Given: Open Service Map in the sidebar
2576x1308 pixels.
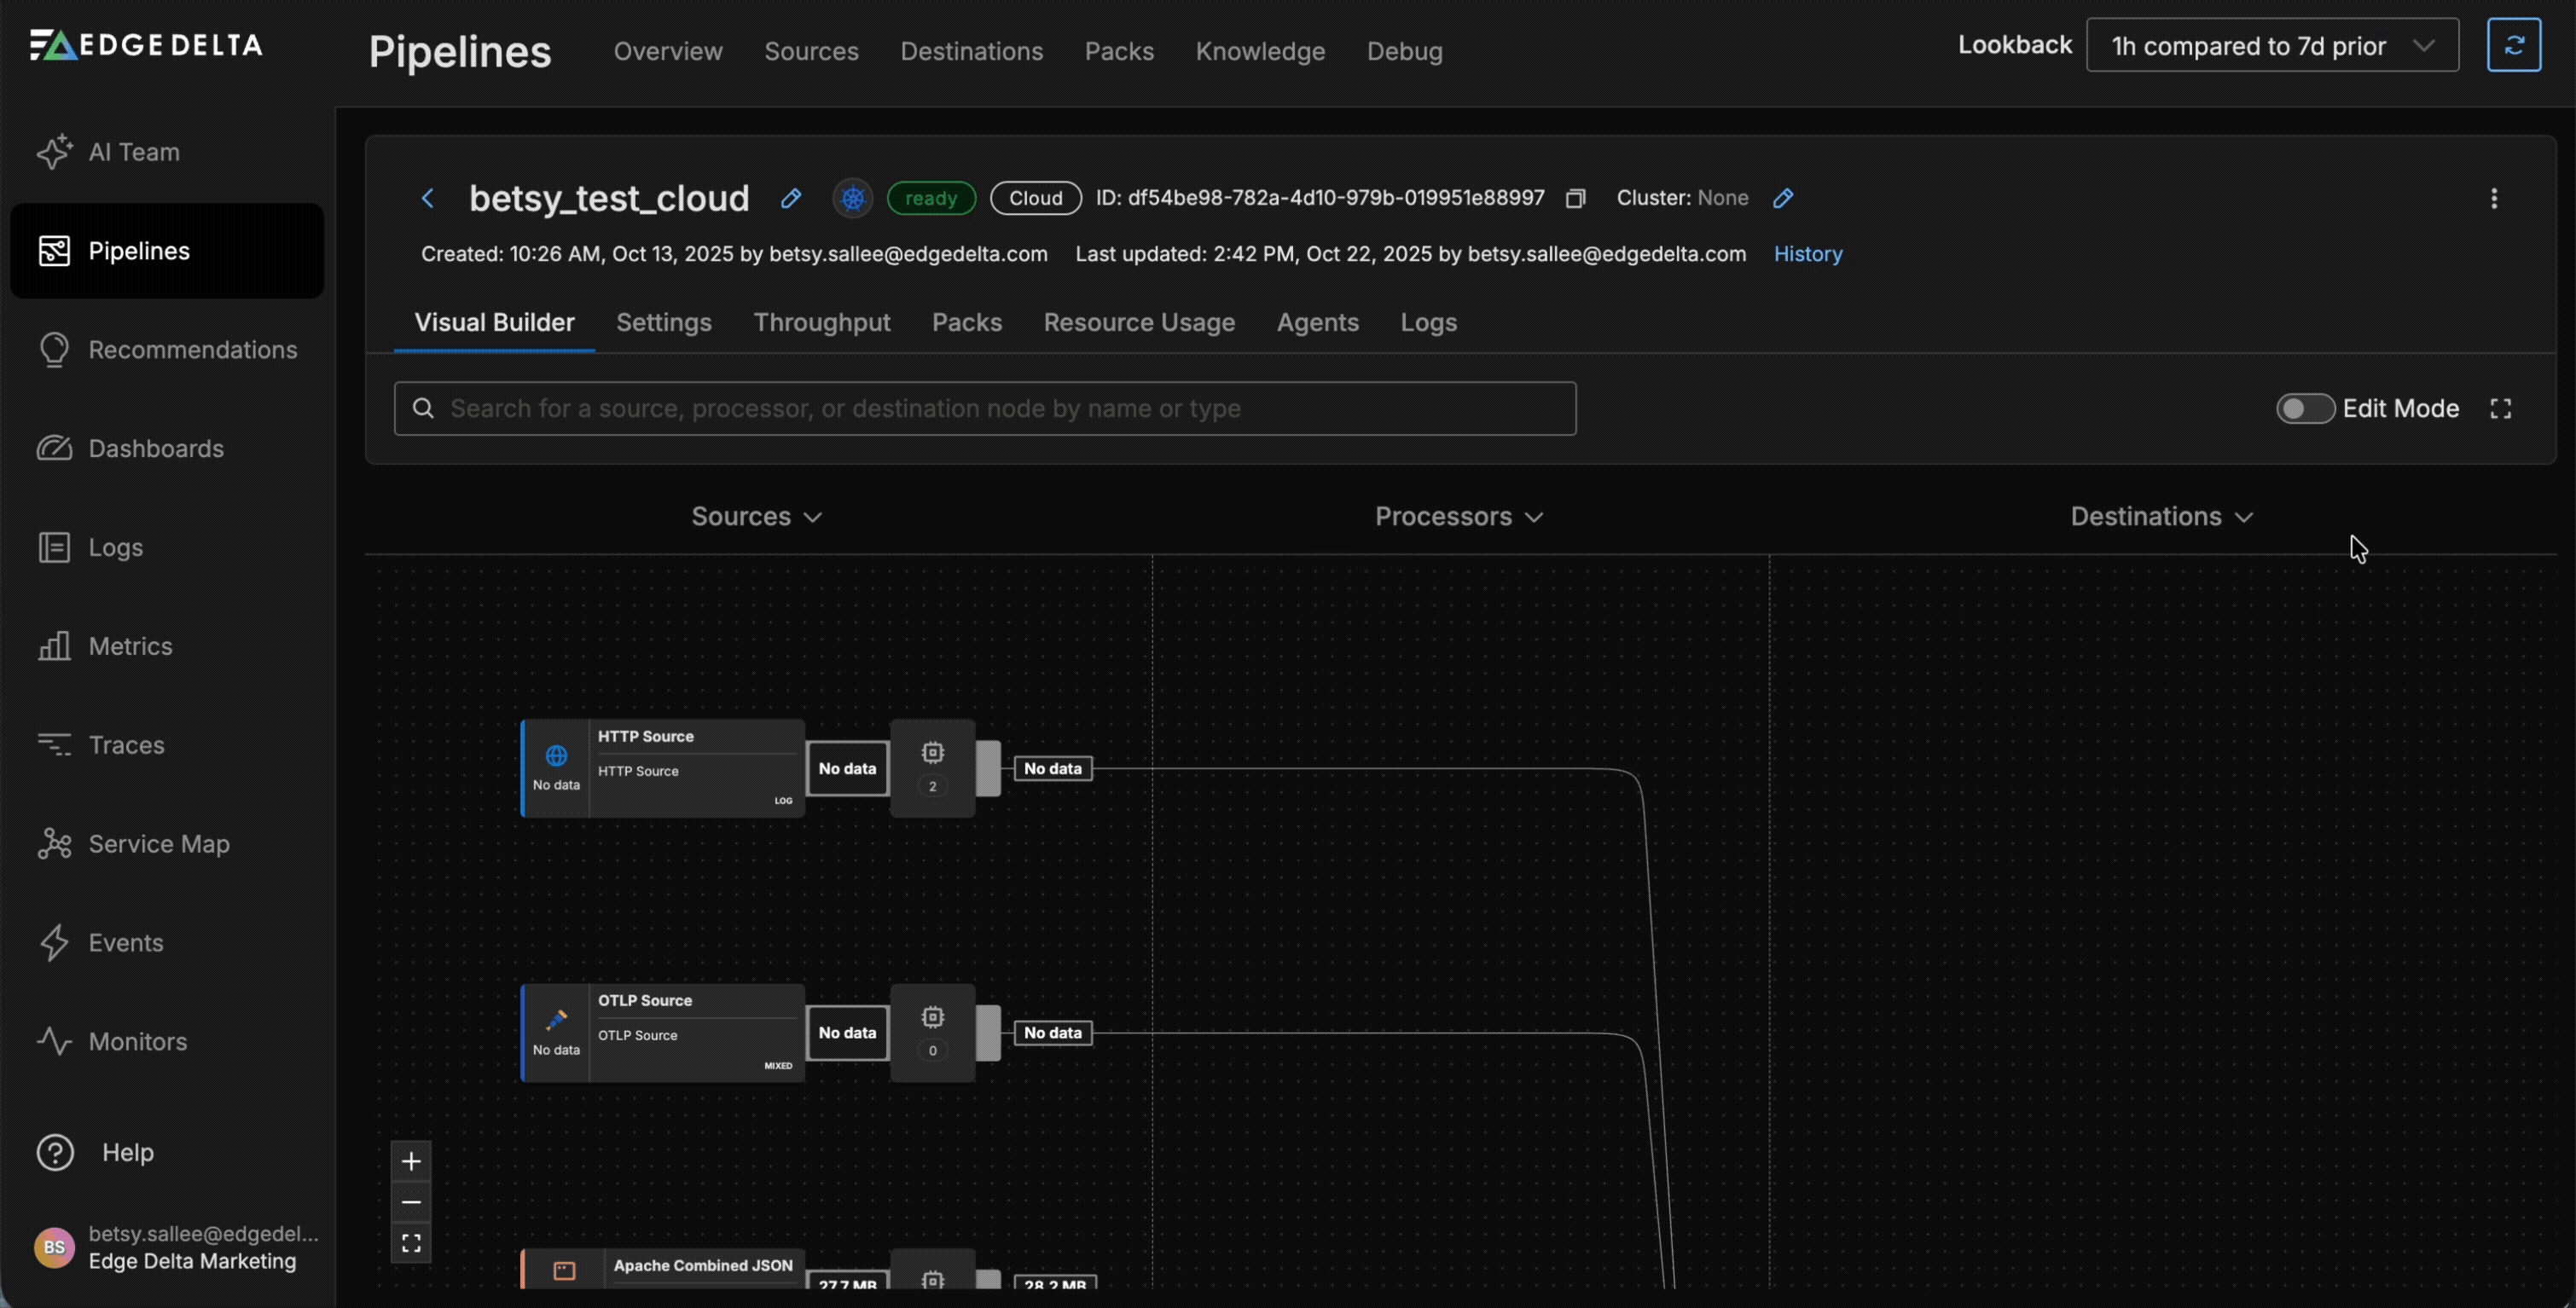Looking at the screenshot, I should pos(158,843).
